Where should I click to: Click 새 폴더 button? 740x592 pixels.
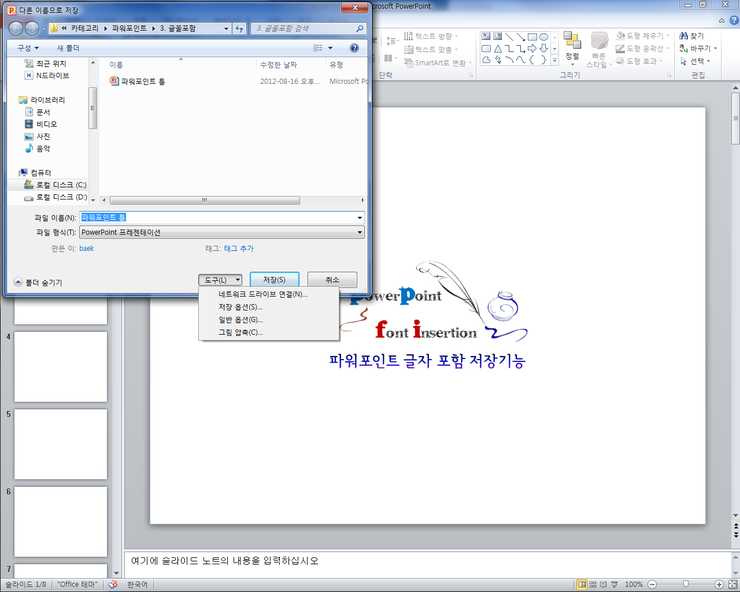point(68,48)
